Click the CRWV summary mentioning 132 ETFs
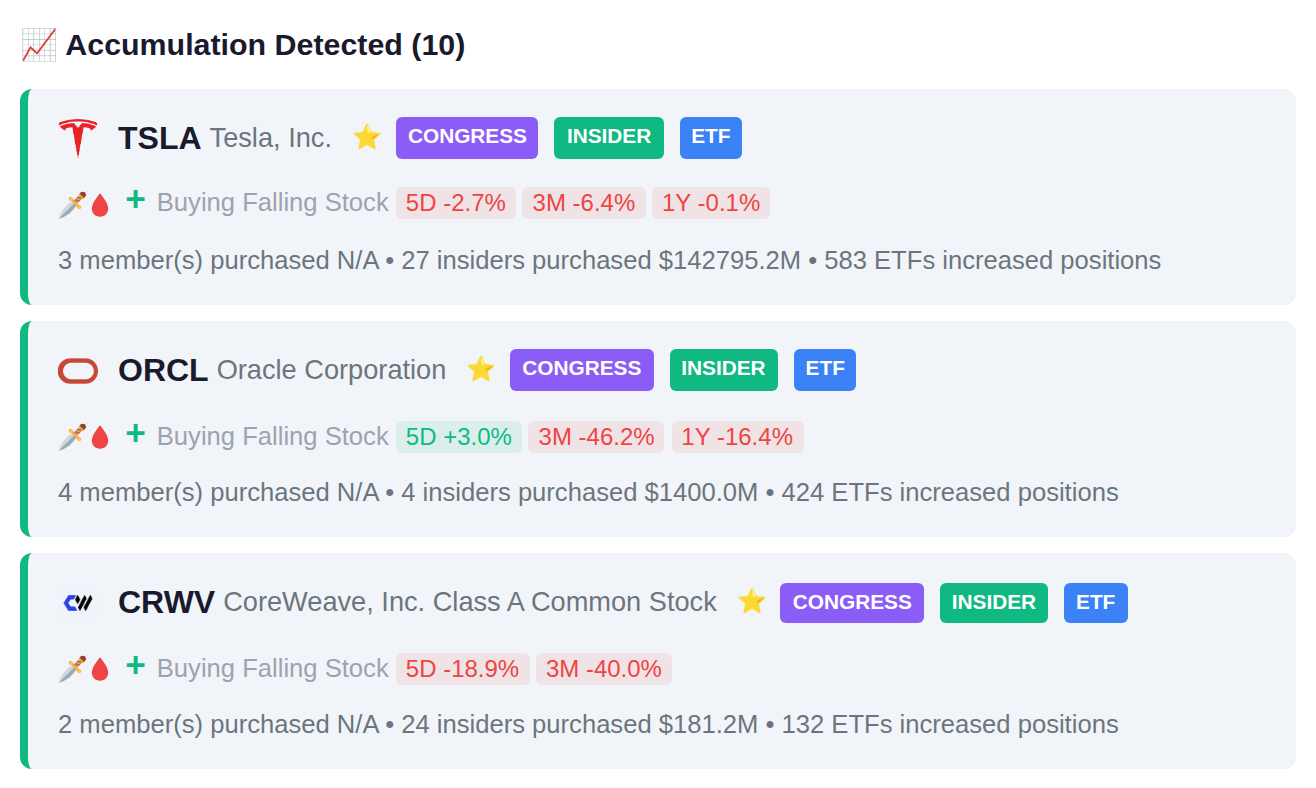 [588, 725]
